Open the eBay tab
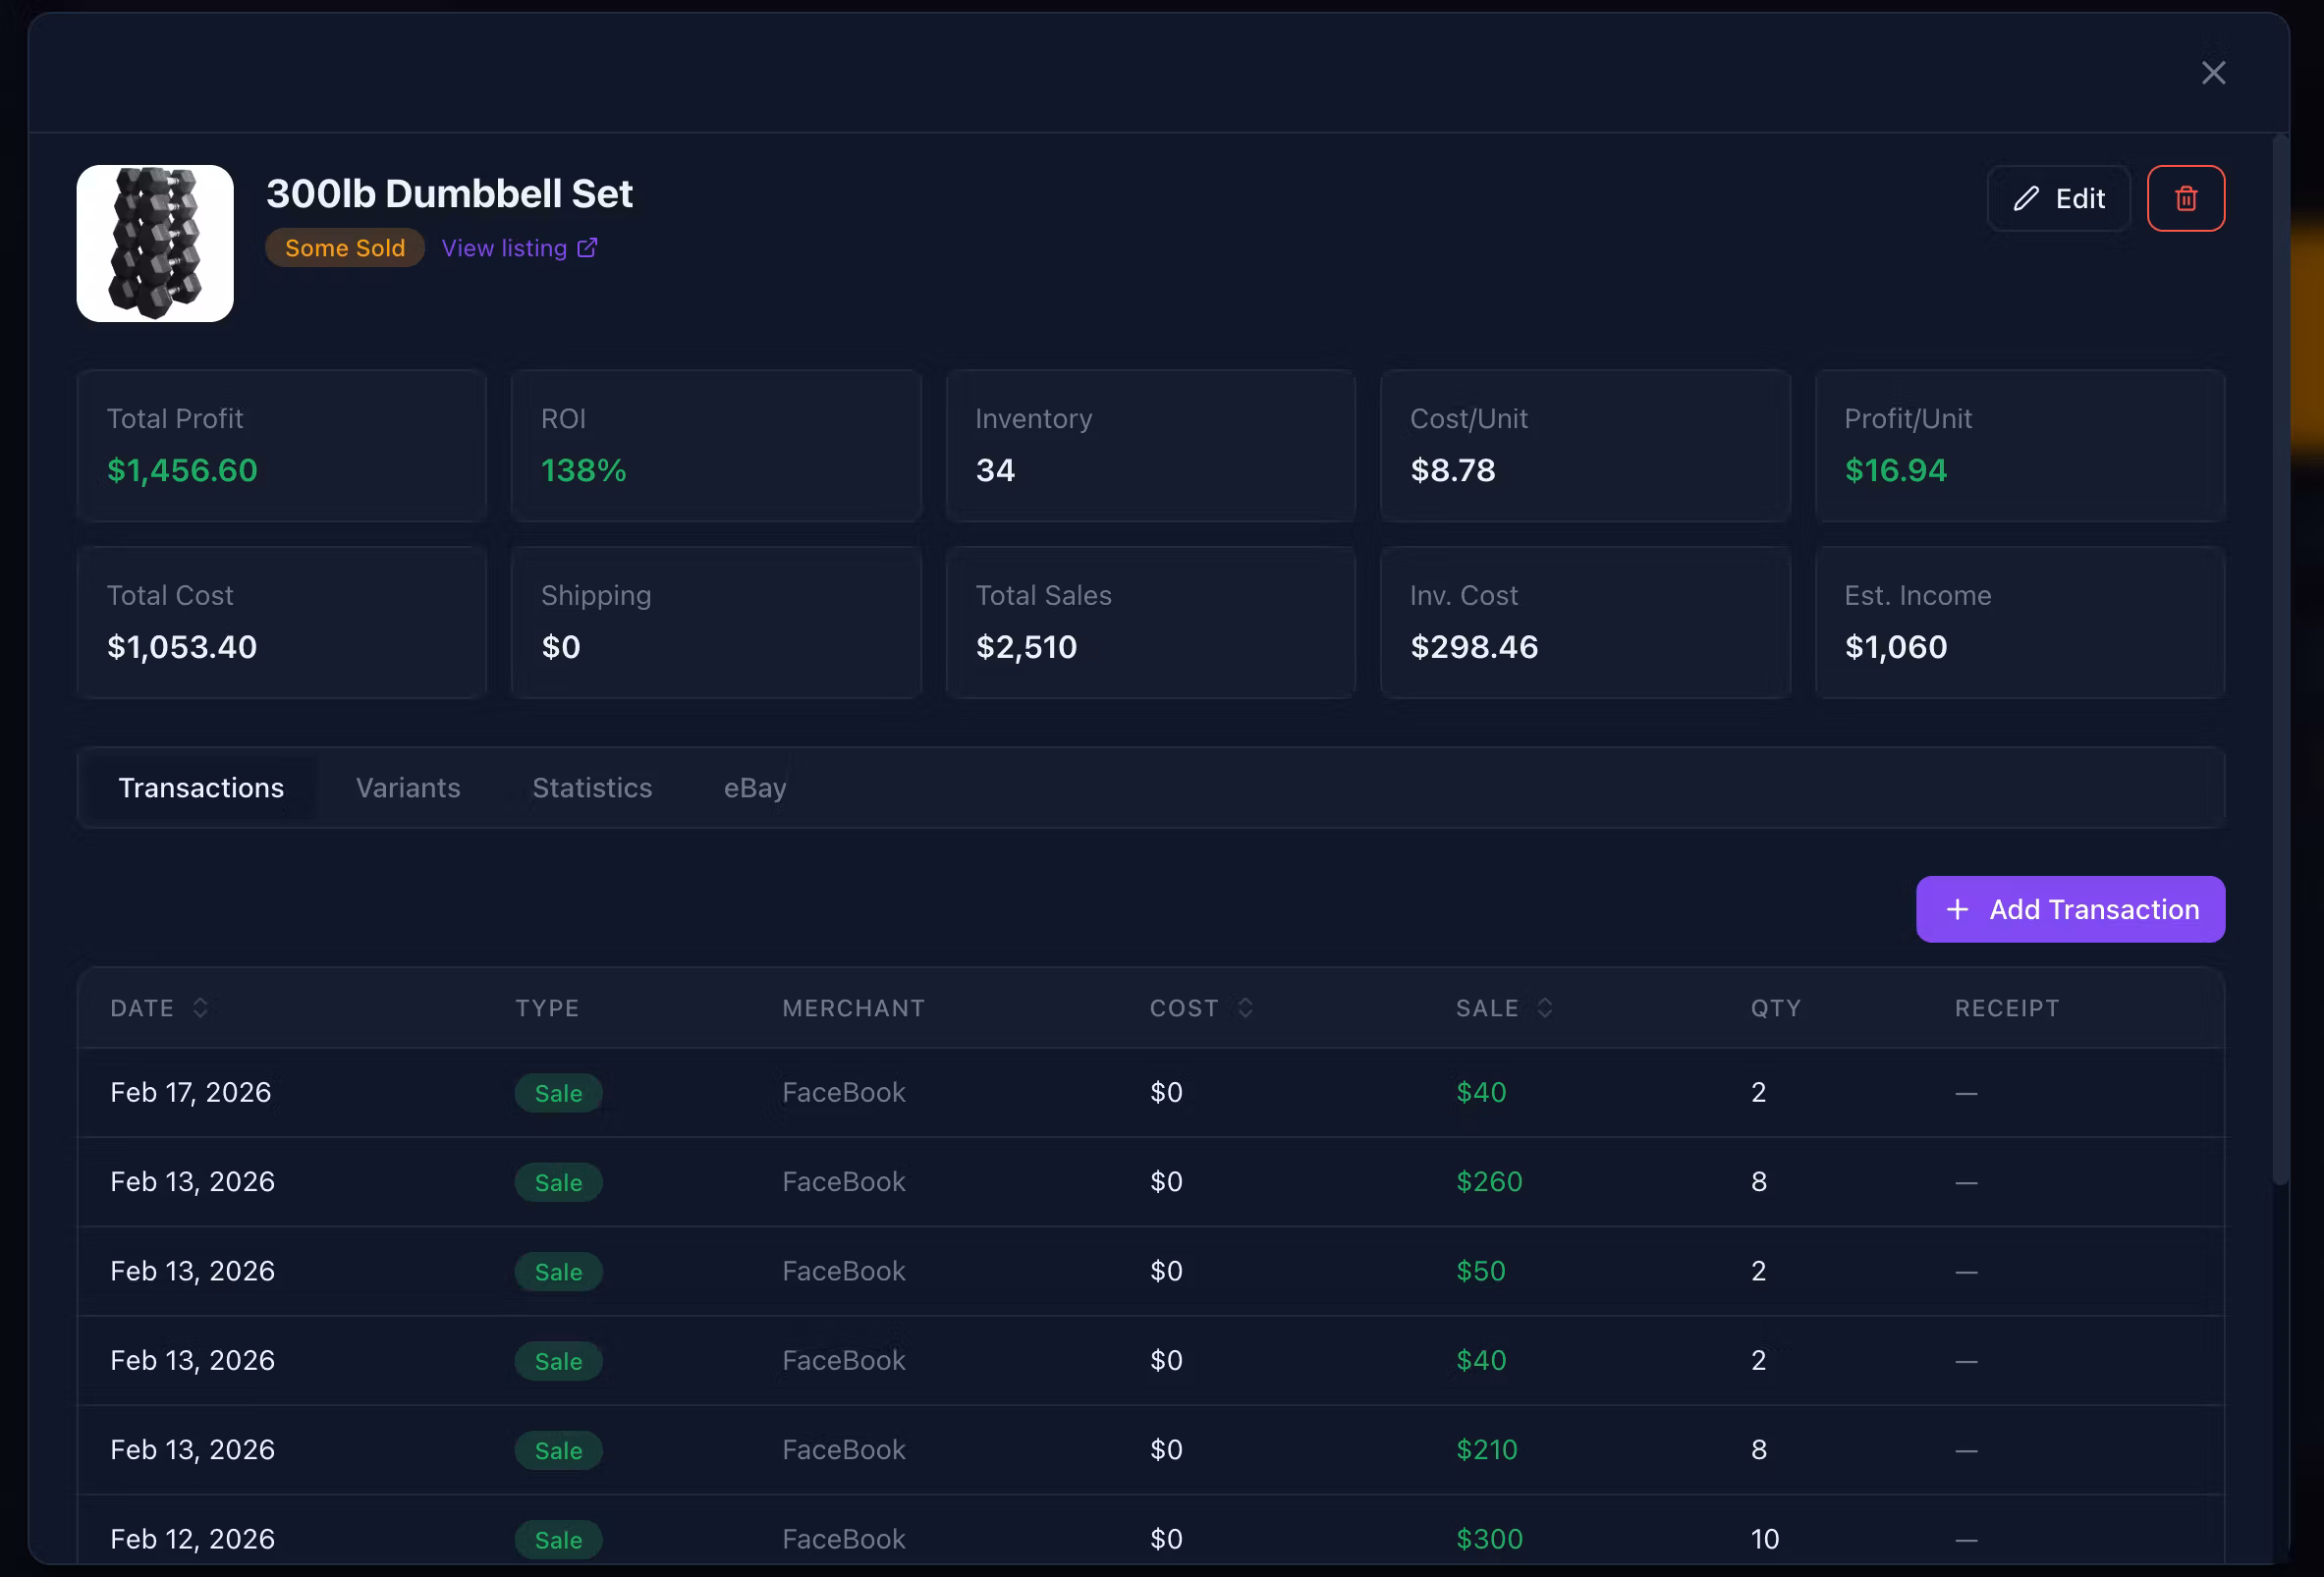 (755, 787)
